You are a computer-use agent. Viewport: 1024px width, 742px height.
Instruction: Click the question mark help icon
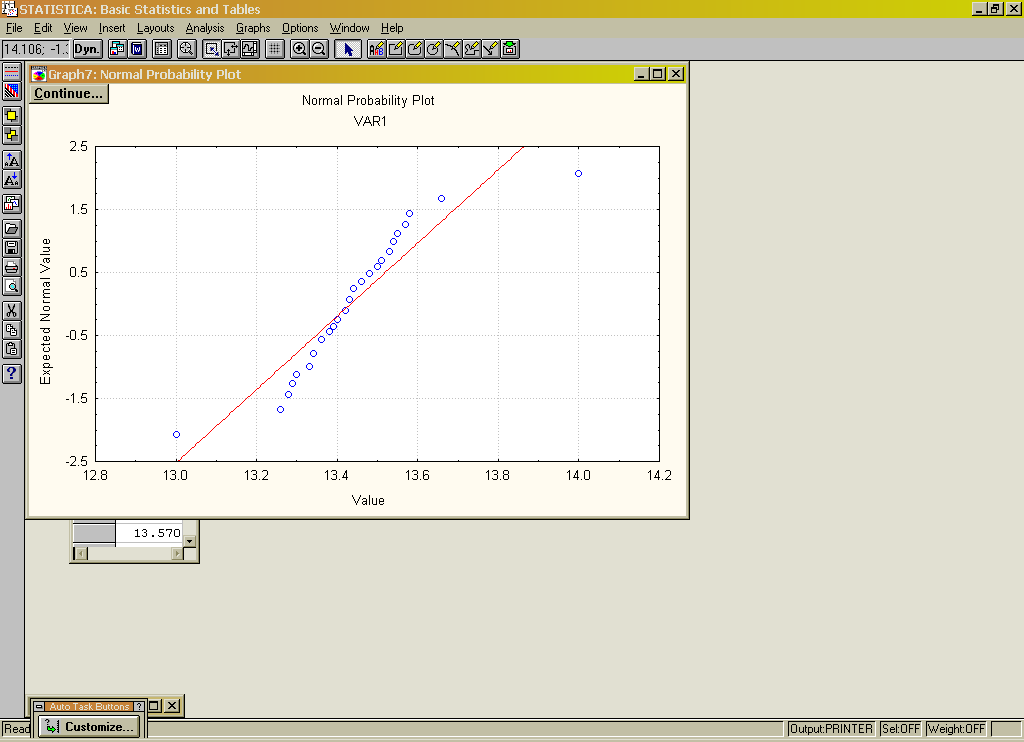coord(12,374)
